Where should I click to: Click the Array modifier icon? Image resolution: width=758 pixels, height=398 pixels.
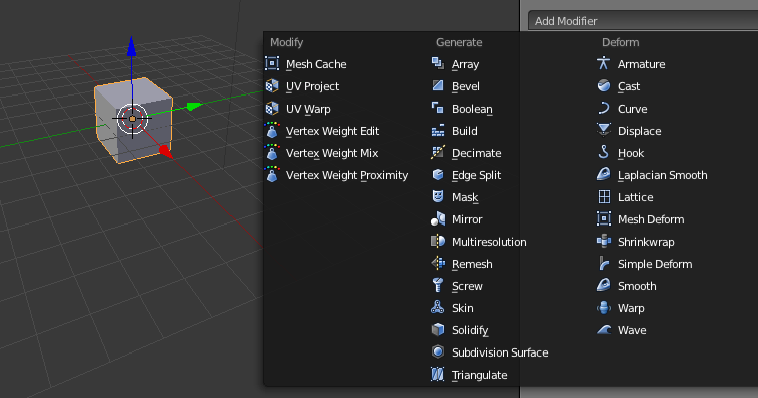coord(438,63)
